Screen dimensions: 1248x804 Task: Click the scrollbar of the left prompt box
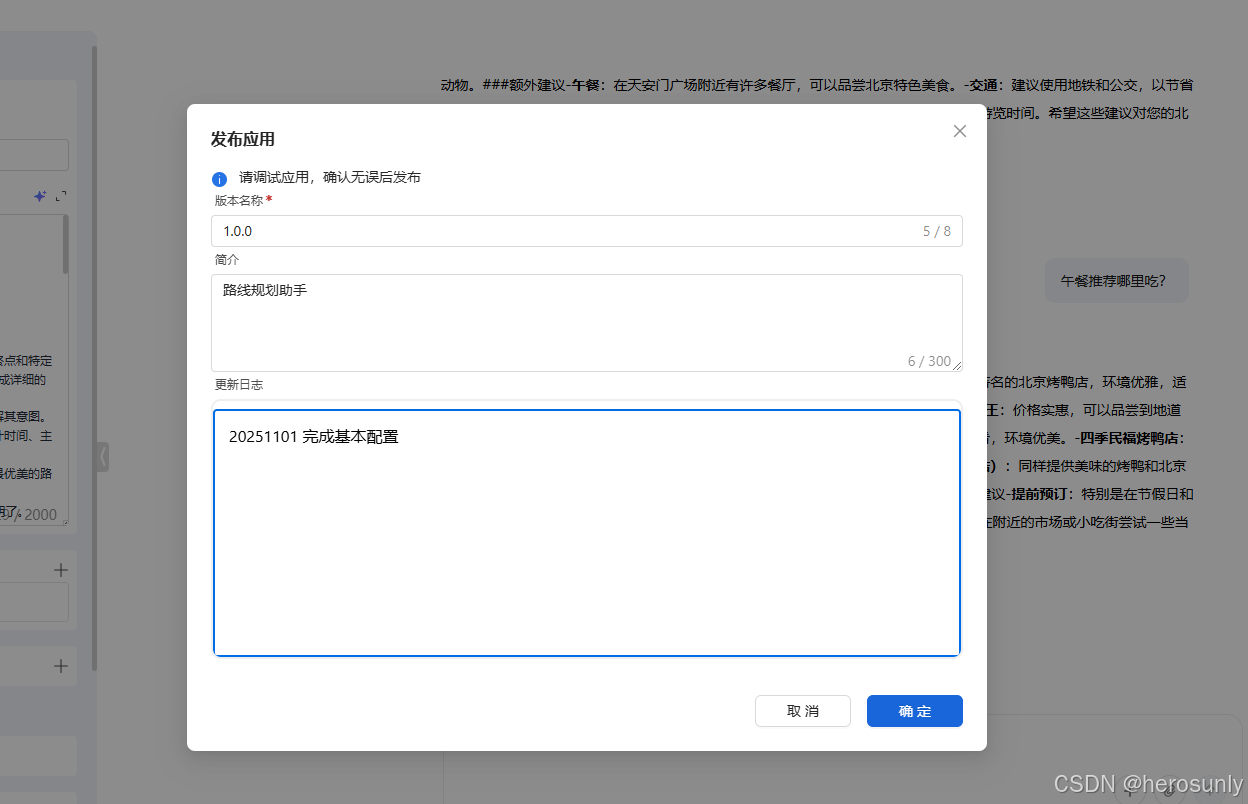[x=66, y=245]
